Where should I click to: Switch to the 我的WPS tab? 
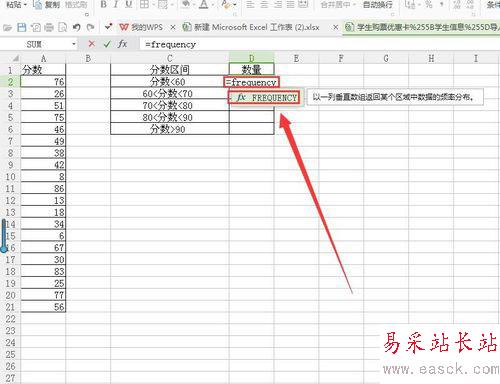click(141, 27)
